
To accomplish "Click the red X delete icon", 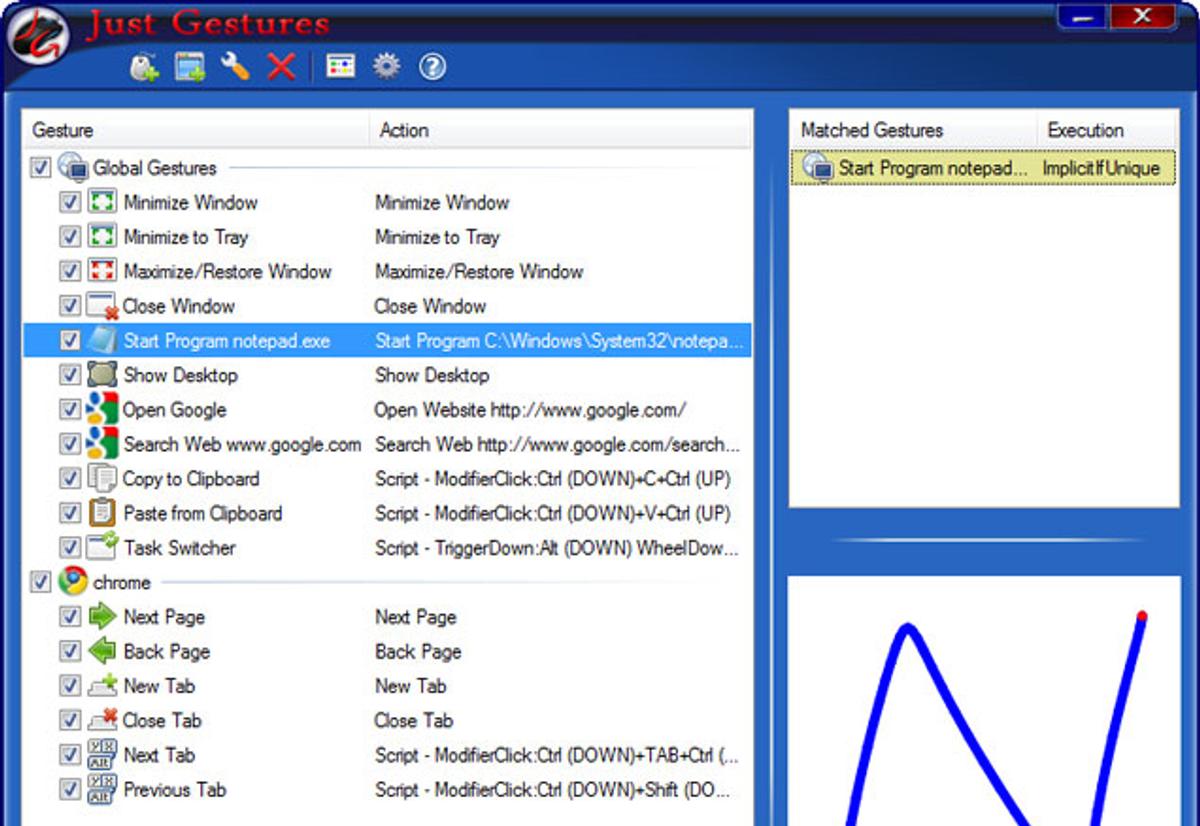I will (282, 67).
